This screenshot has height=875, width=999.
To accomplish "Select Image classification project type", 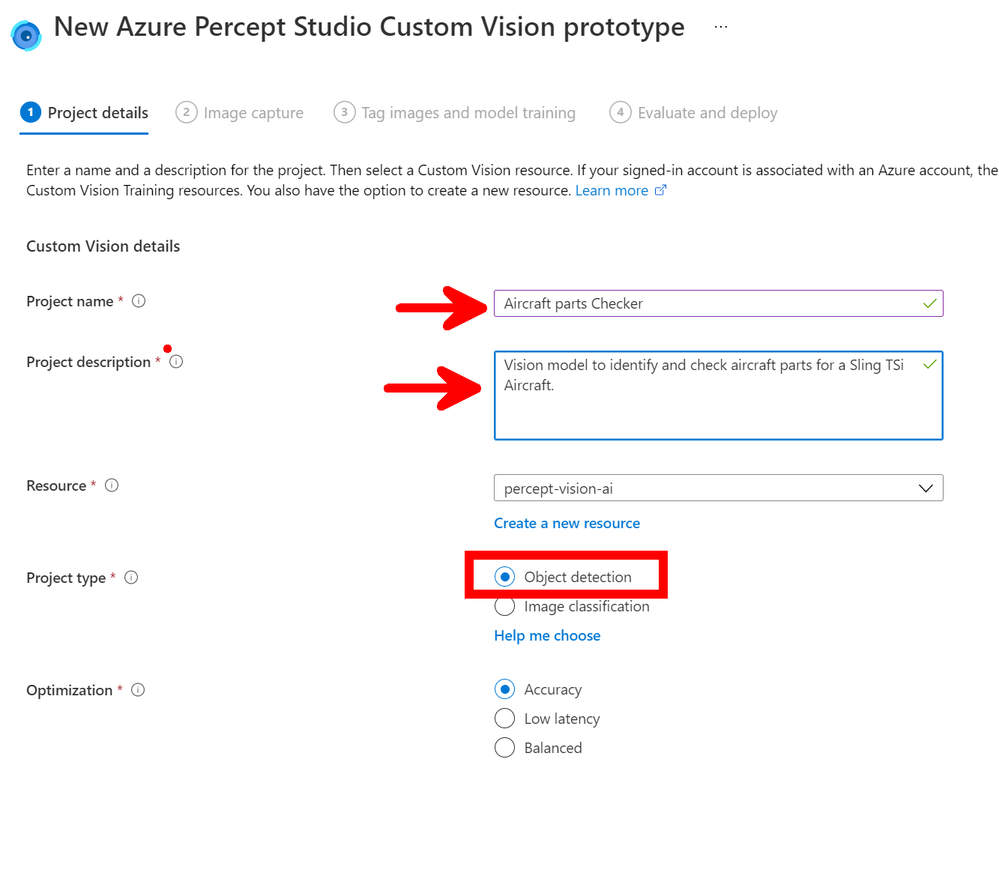I will 505,607.
